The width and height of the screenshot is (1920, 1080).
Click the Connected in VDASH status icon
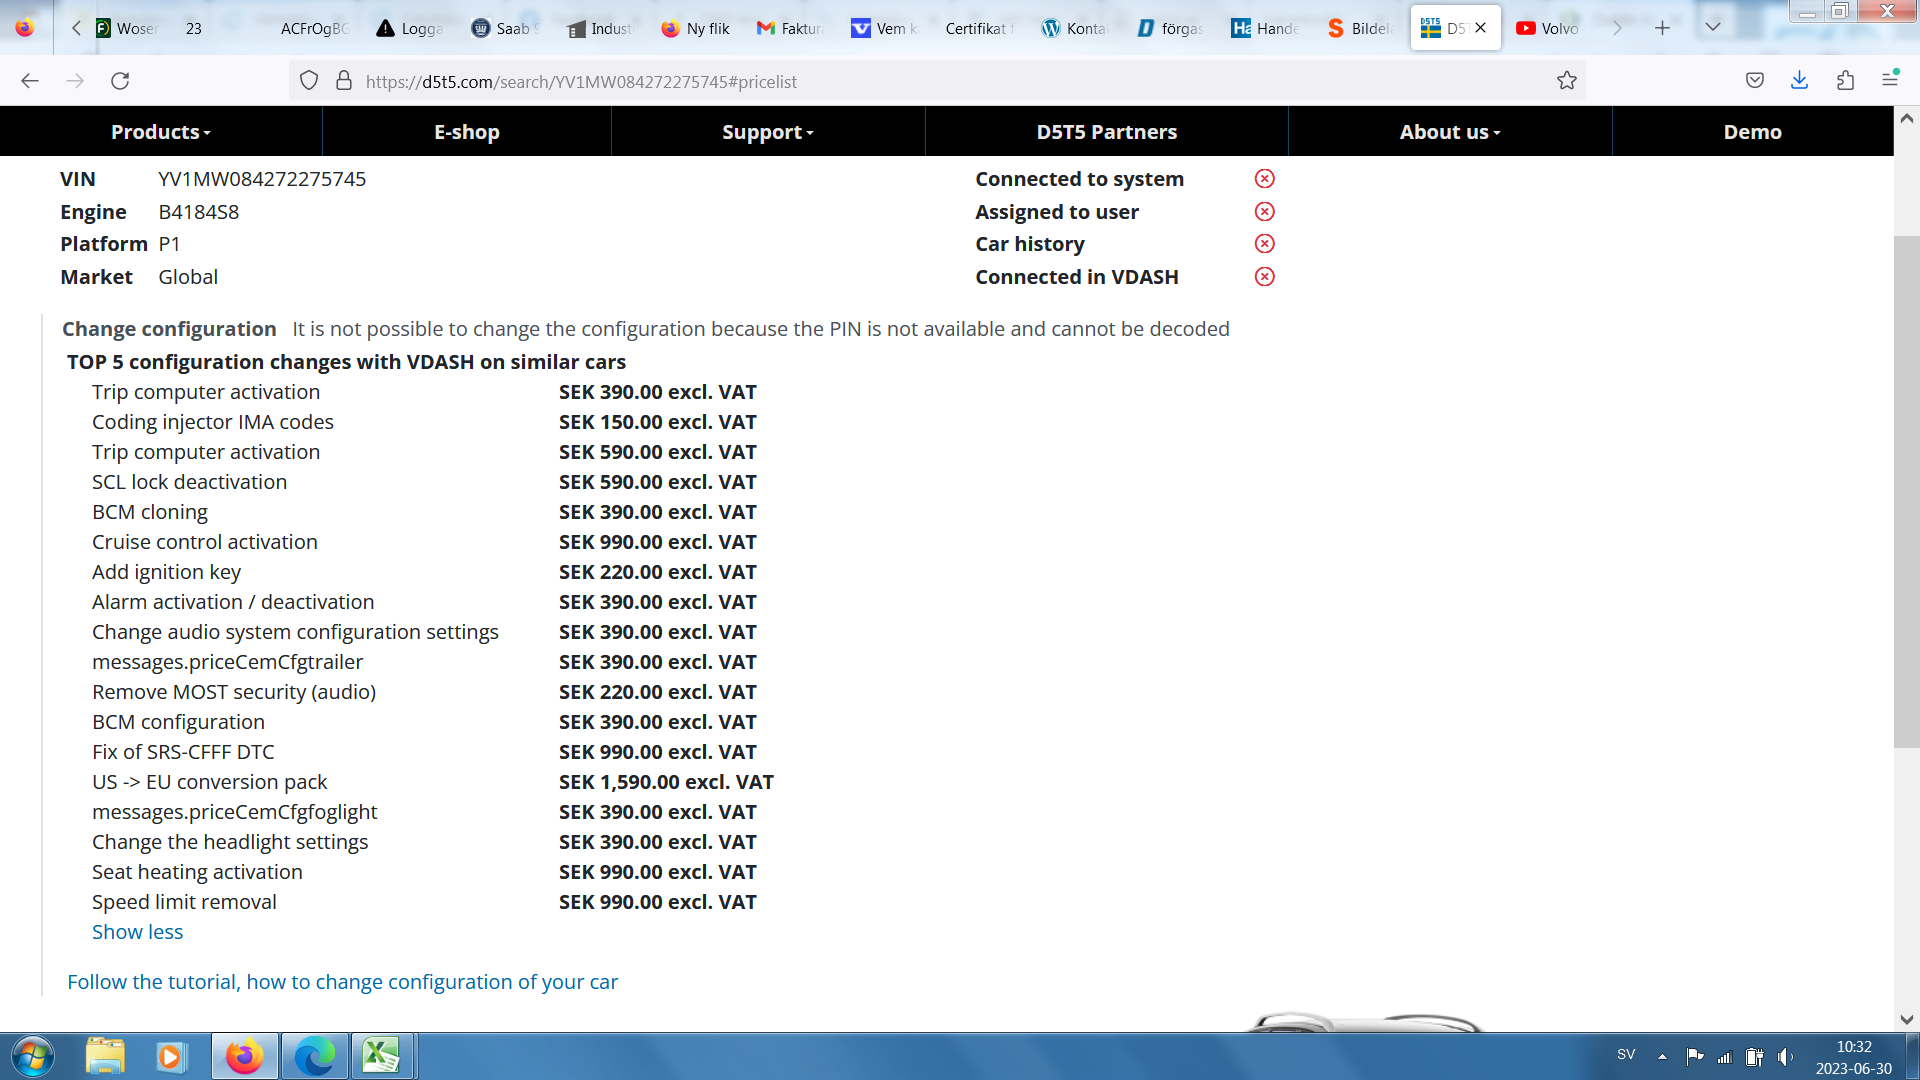click(1264, 277)
